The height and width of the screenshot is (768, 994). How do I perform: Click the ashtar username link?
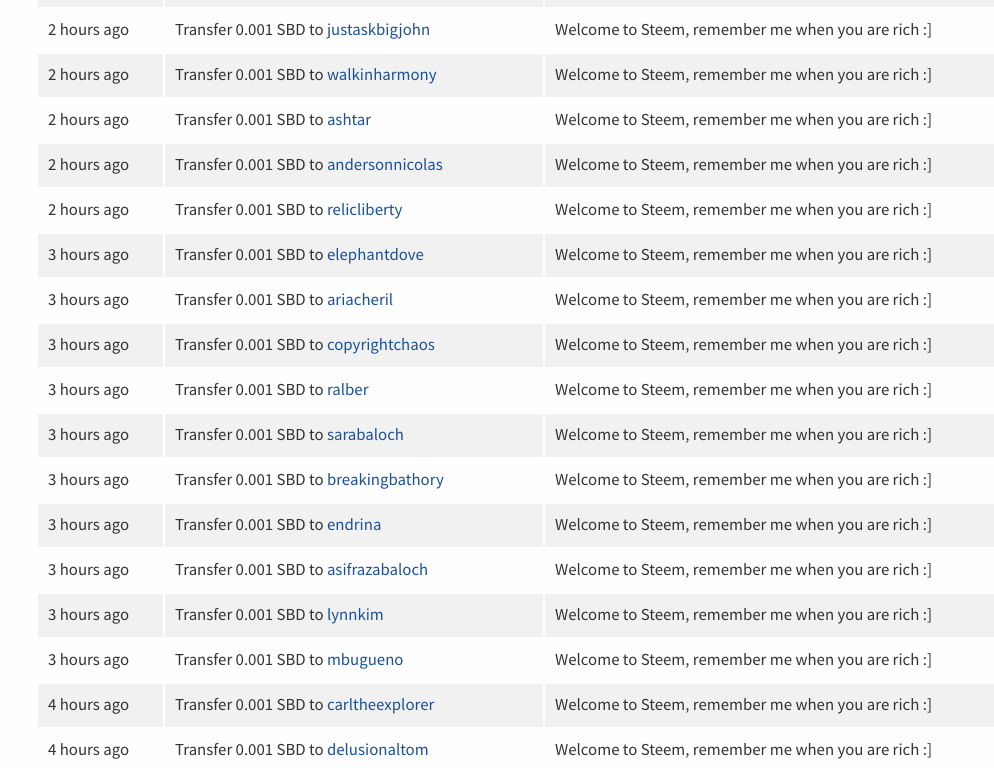click(x=349, y=120)
